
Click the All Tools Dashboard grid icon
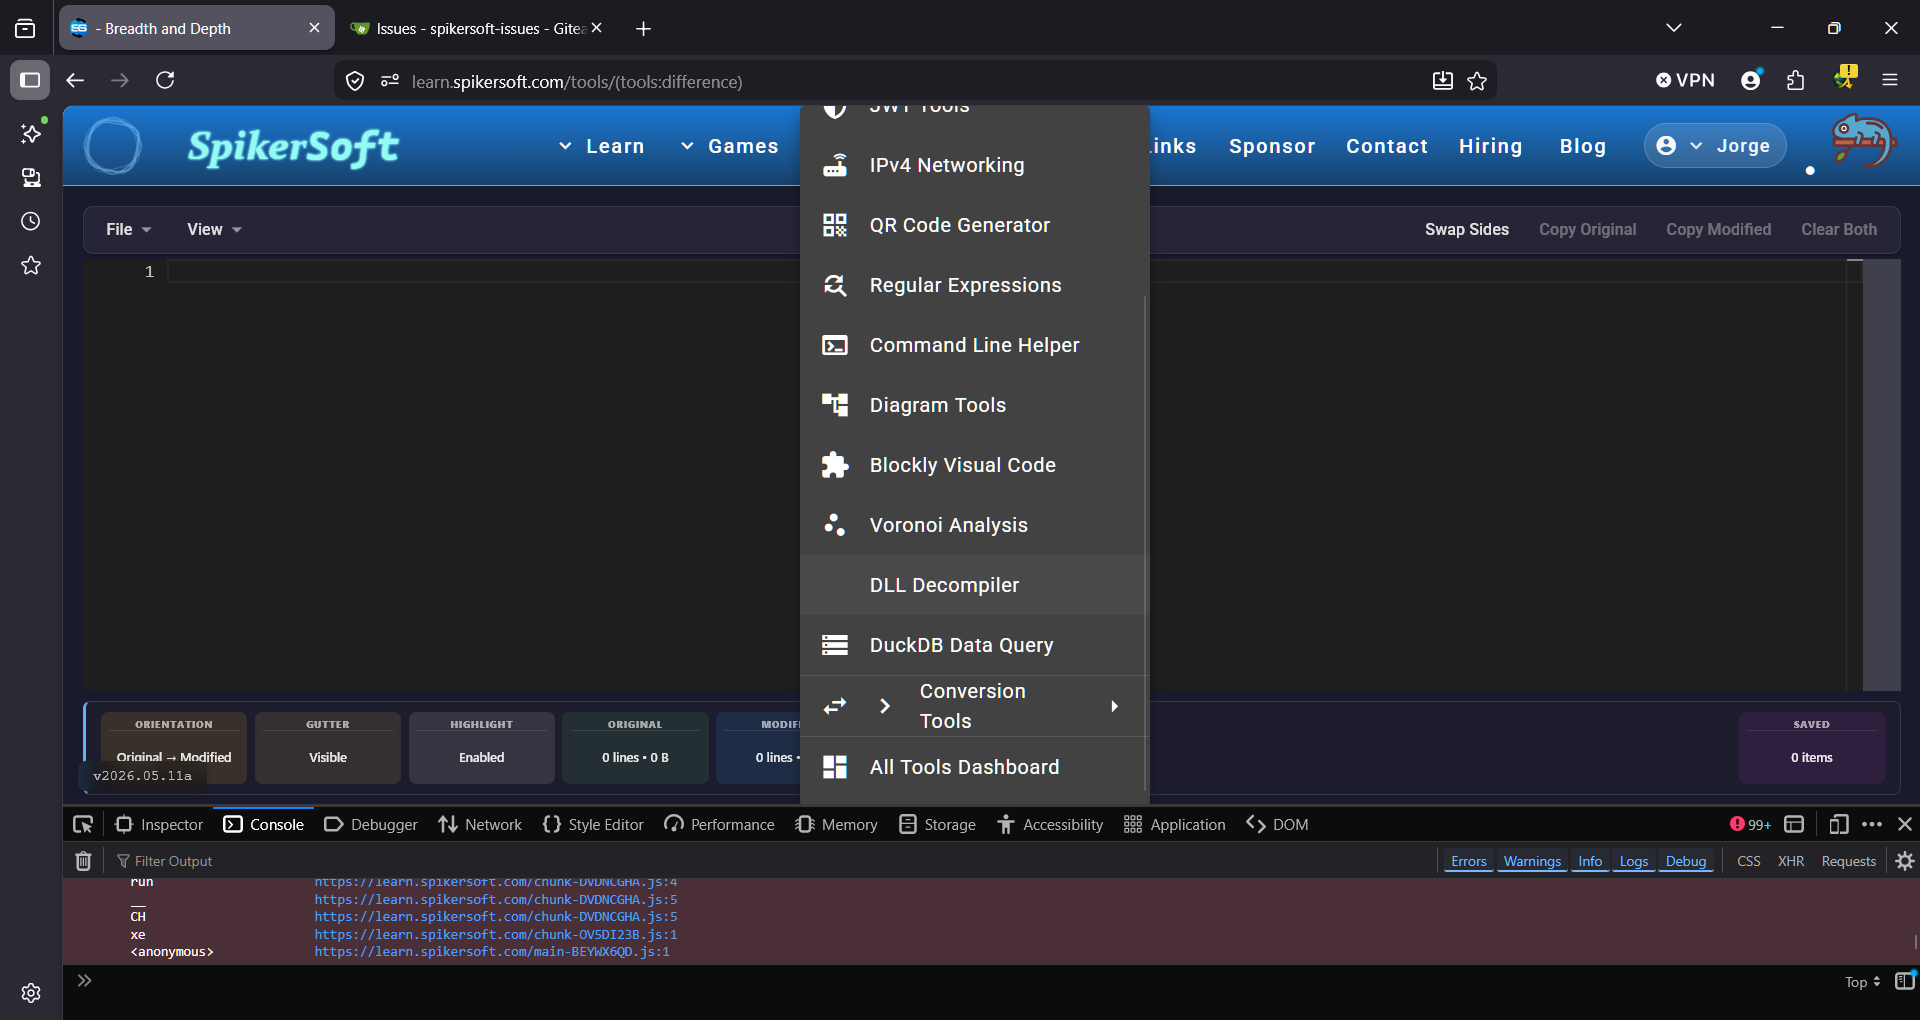[835, 767]
